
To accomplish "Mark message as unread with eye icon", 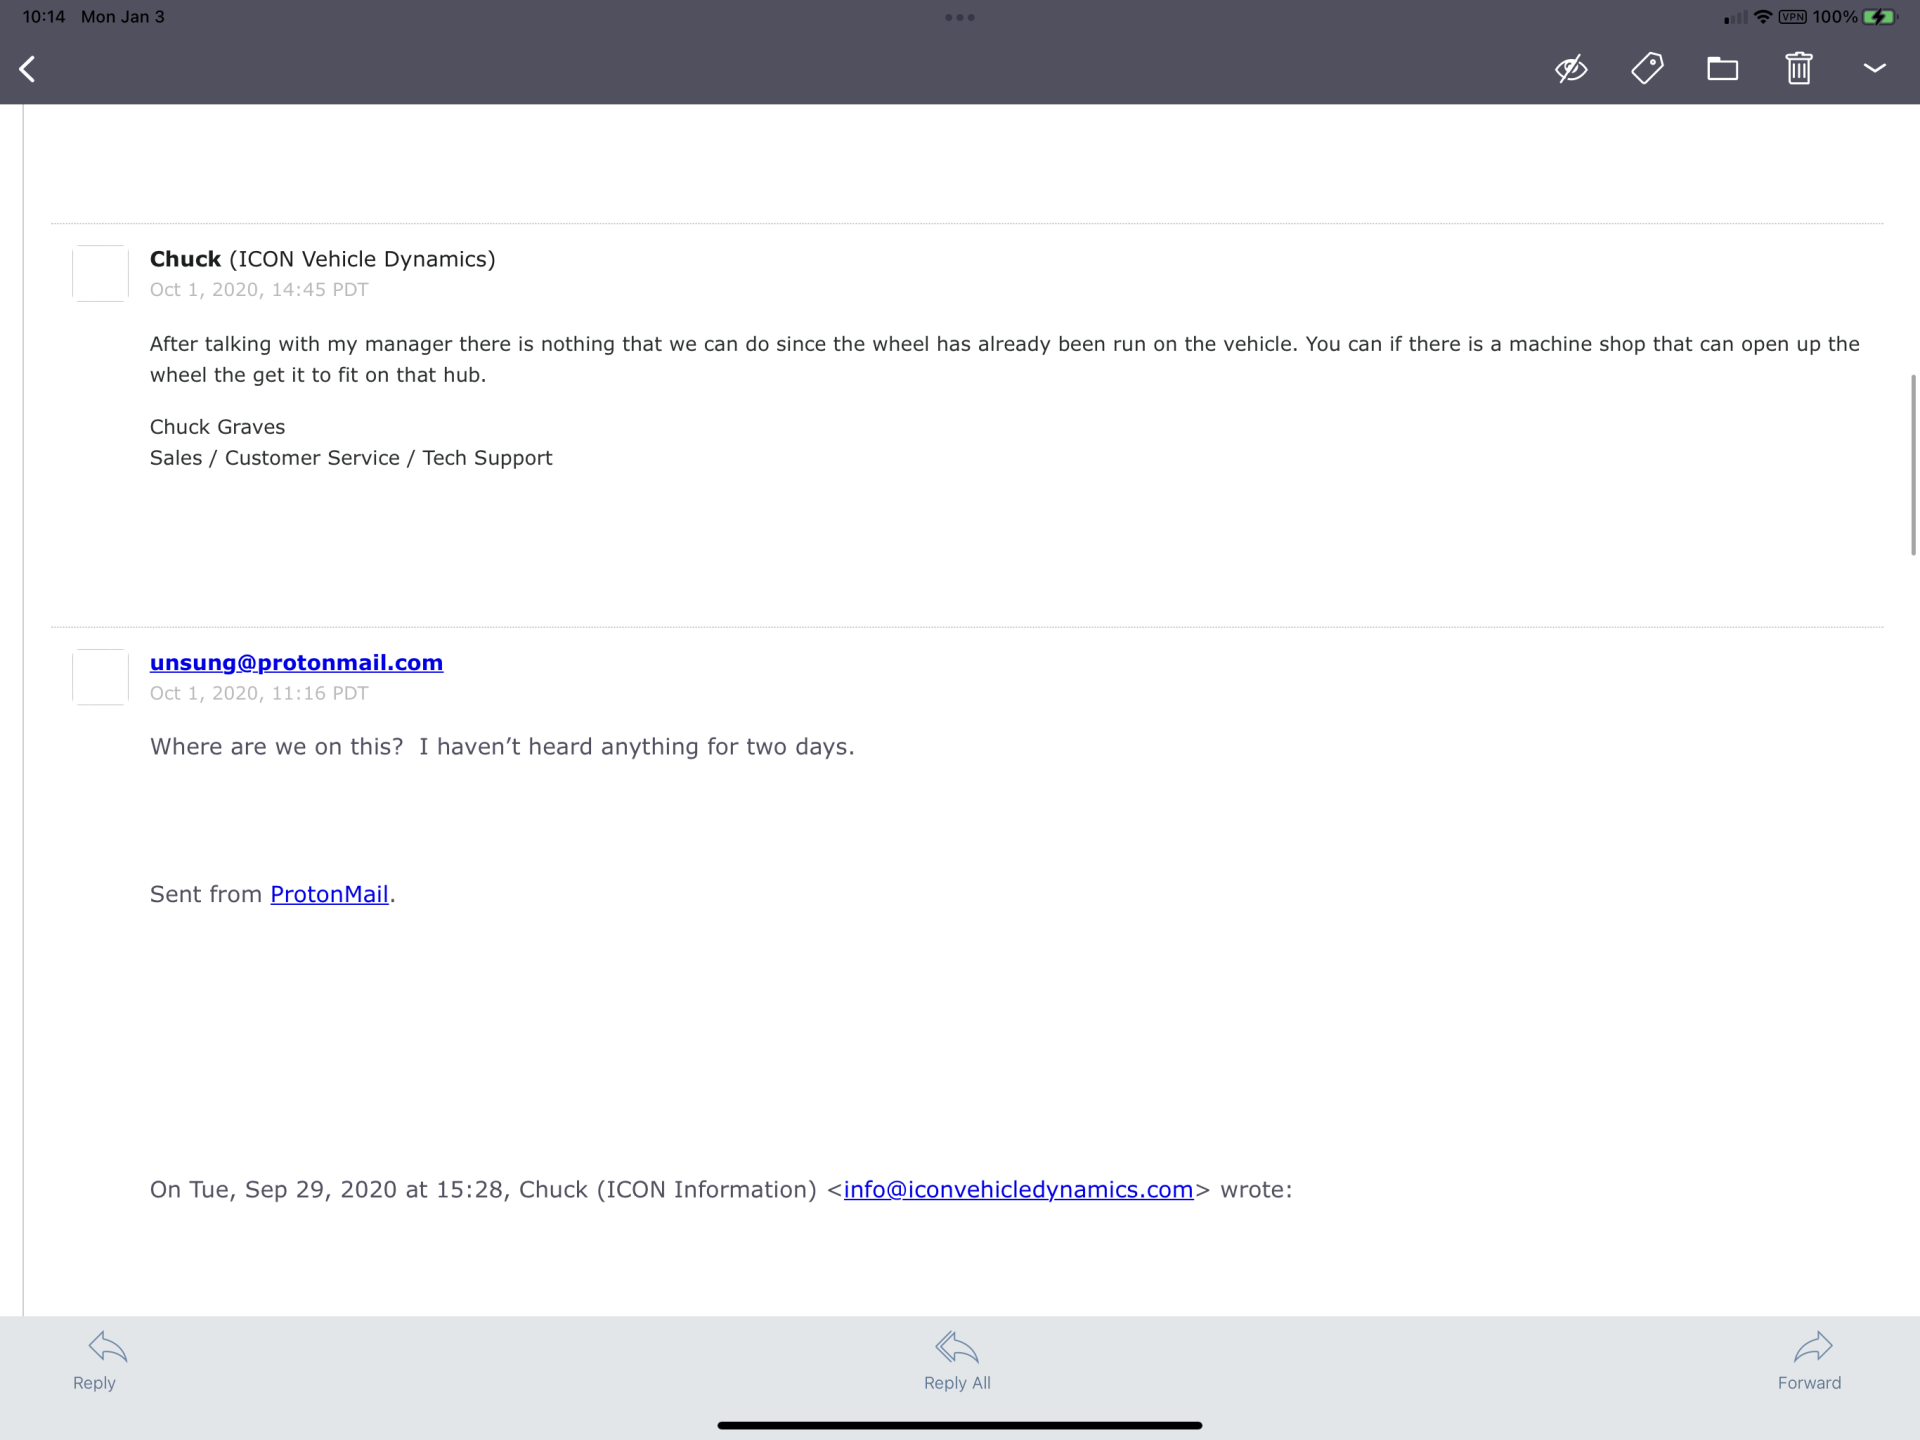I will click(1571, 69).
